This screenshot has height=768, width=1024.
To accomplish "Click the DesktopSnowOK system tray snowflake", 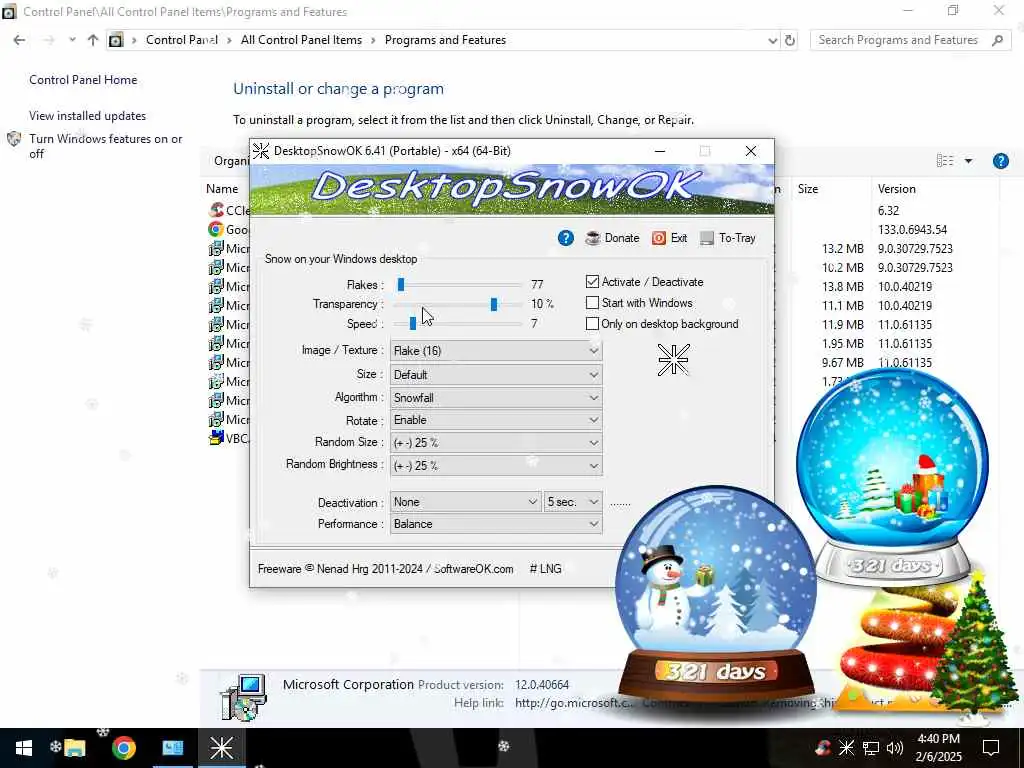I will pyautogui.click(x=846, y=748).
